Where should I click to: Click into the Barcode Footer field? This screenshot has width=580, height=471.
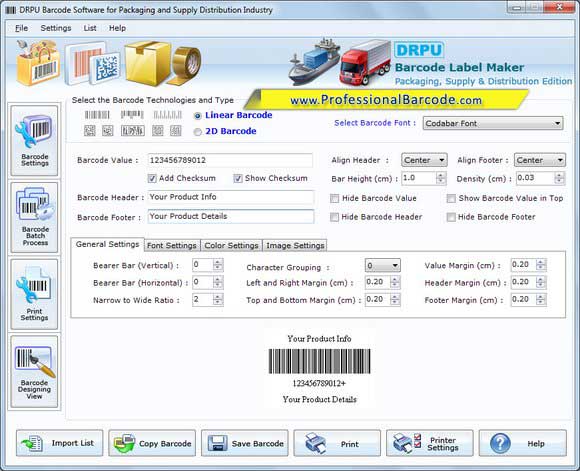click(230, 216)
